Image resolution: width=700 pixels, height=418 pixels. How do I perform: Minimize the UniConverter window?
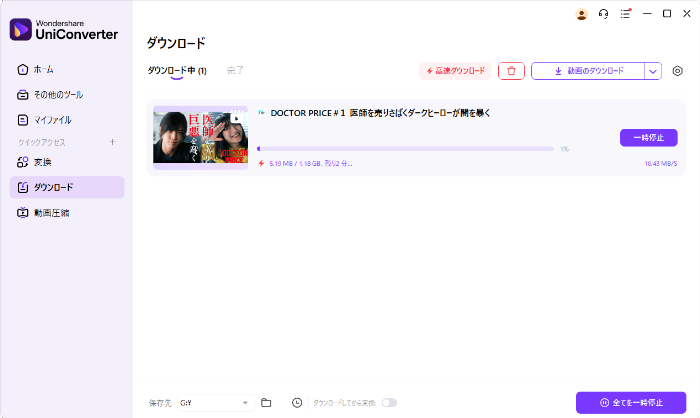coord(647,14)
